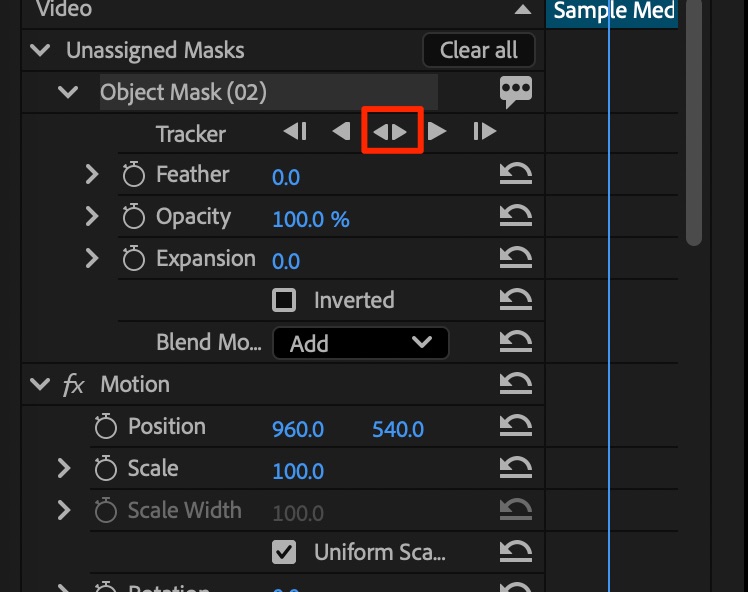The height and width of the screenshot is (592, 748).
Task: Reset the Expansion value
Action: [515, 259]
